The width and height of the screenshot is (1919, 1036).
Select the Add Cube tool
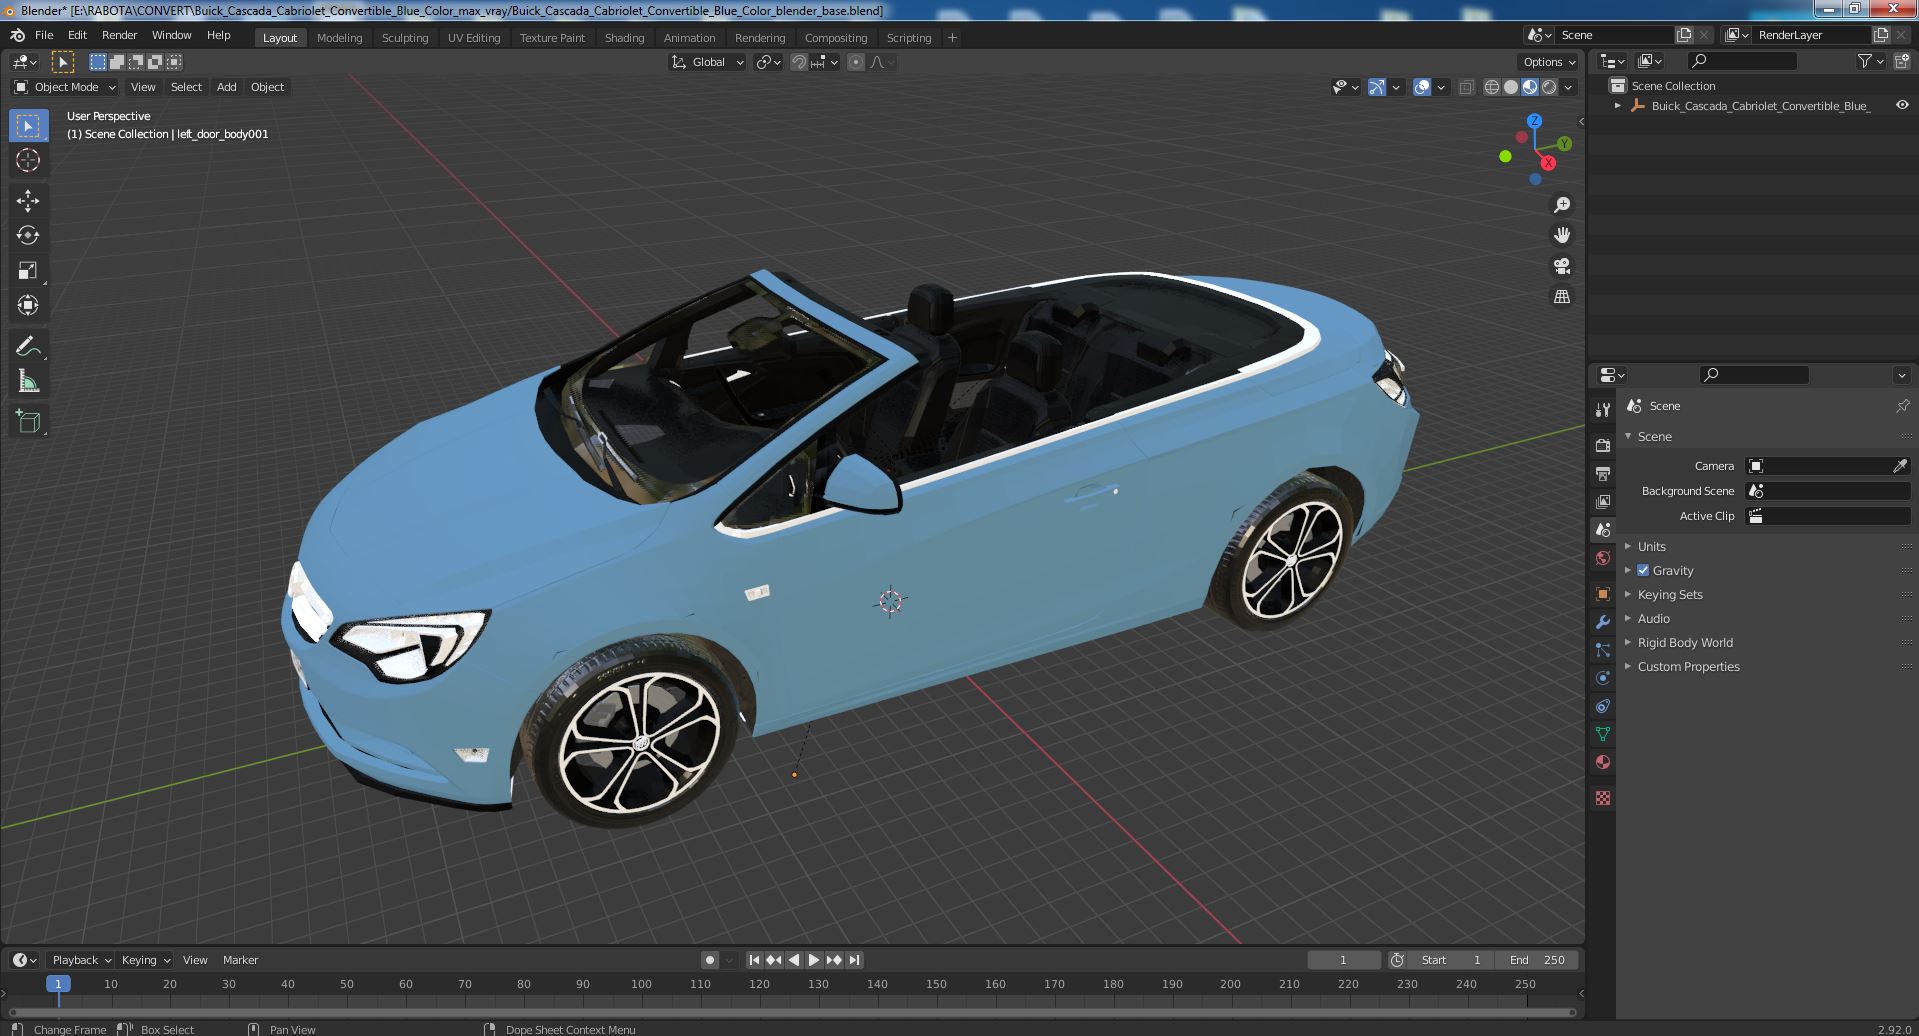[28, 421]
